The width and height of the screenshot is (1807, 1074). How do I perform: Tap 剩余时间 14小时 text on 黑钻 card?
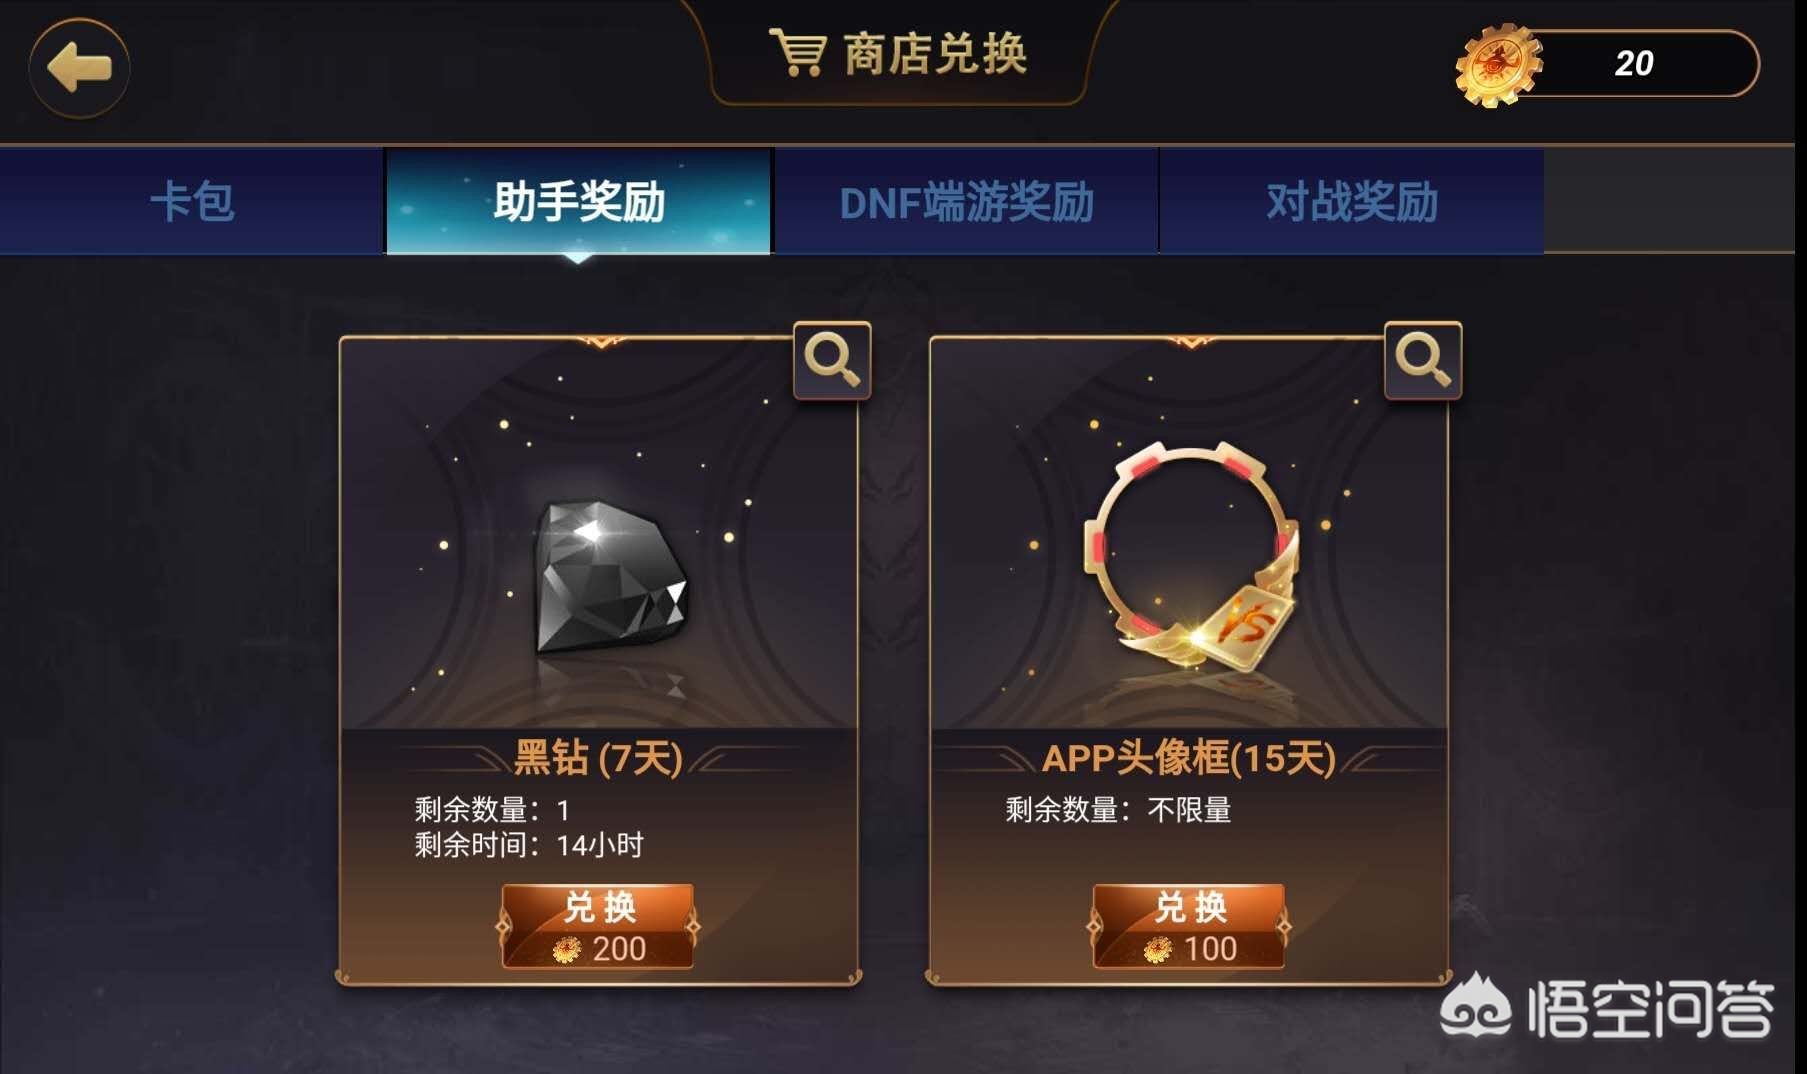(529, 845)
